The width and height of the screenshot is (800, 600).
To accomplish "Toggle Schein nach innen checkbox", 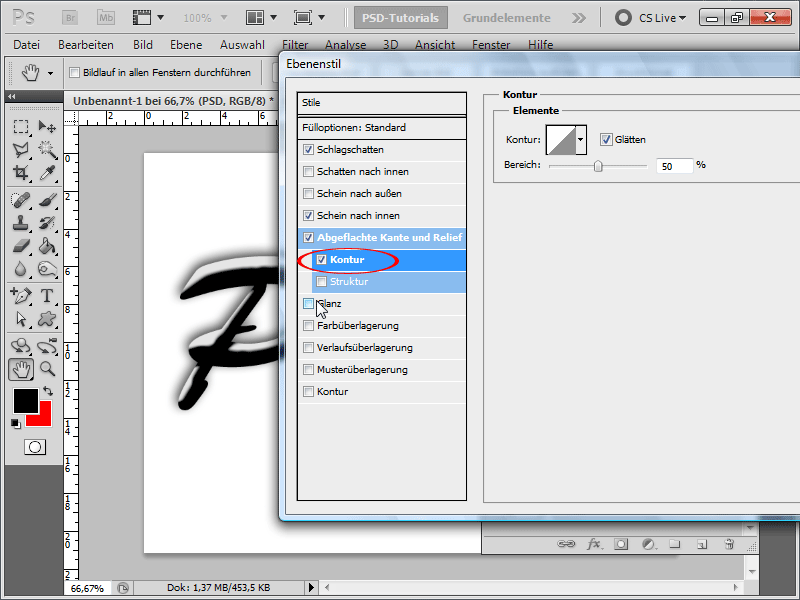I will (308, 215).
